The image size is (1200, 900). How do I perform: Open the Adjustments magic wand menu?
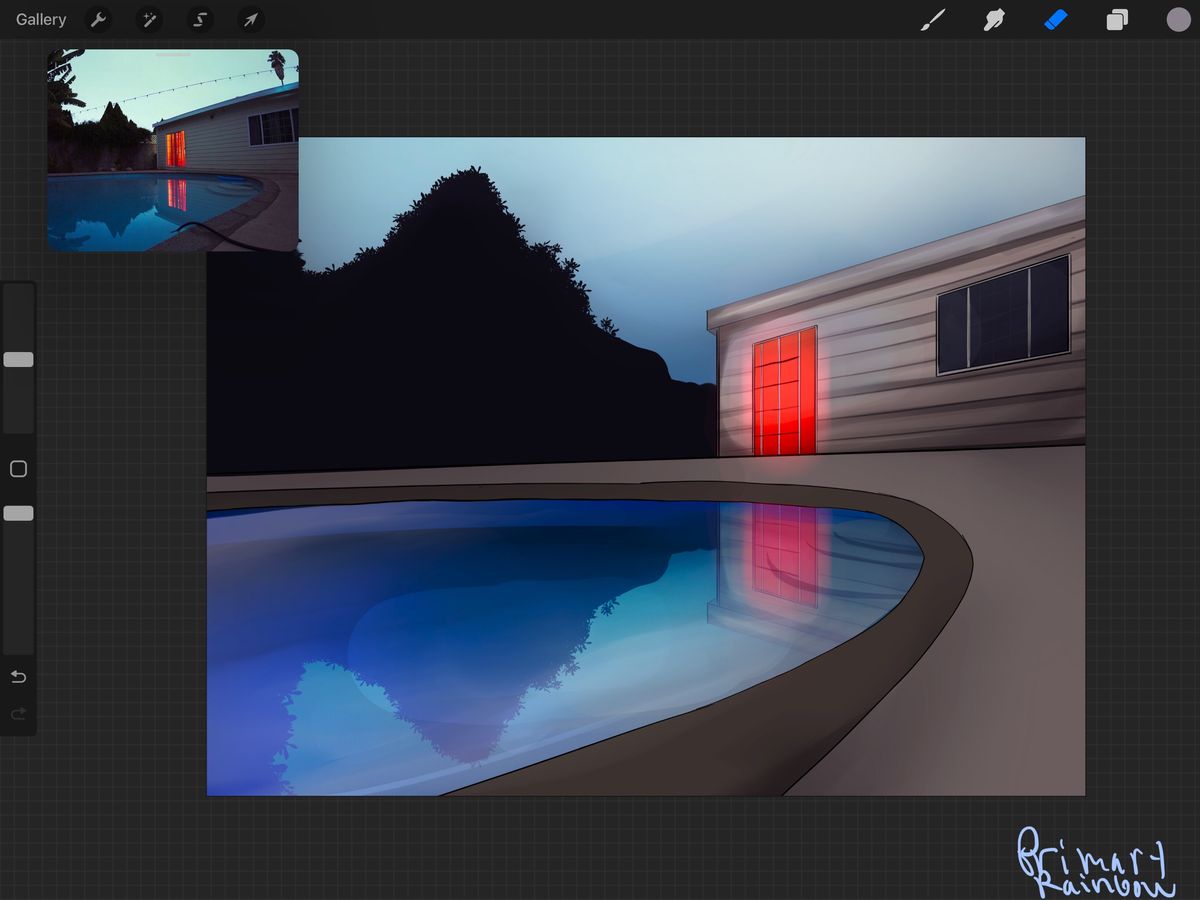click(x=149, y=19)
